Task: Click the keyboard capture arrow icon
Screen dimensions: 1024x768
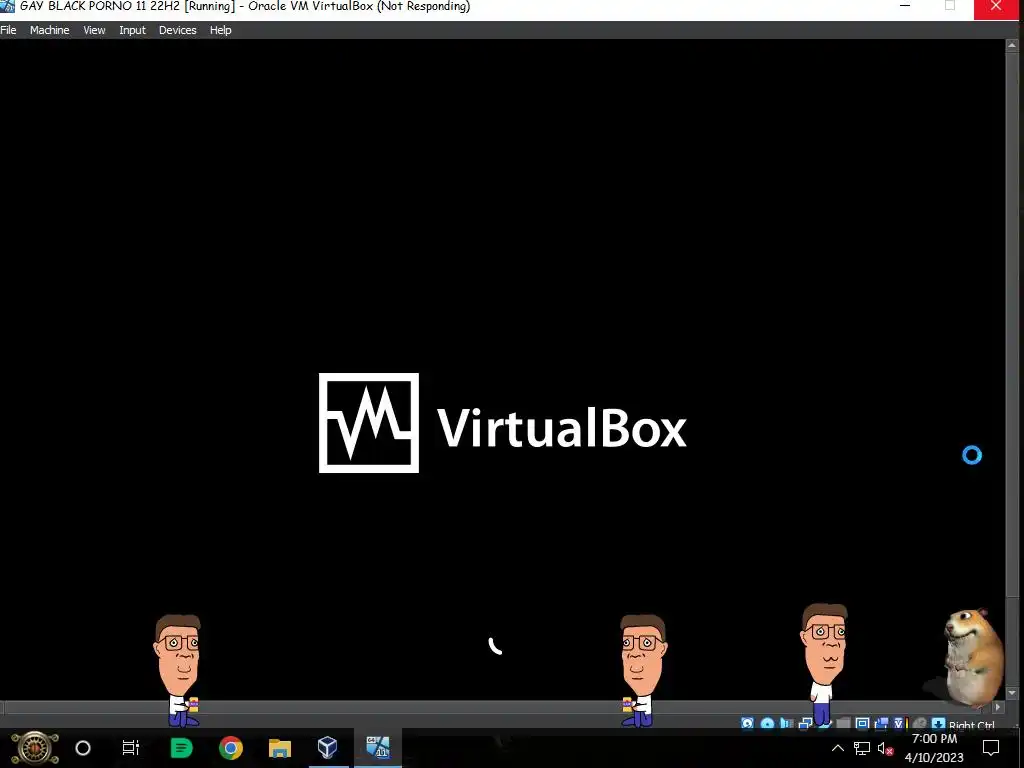Action: pos(938,724)
